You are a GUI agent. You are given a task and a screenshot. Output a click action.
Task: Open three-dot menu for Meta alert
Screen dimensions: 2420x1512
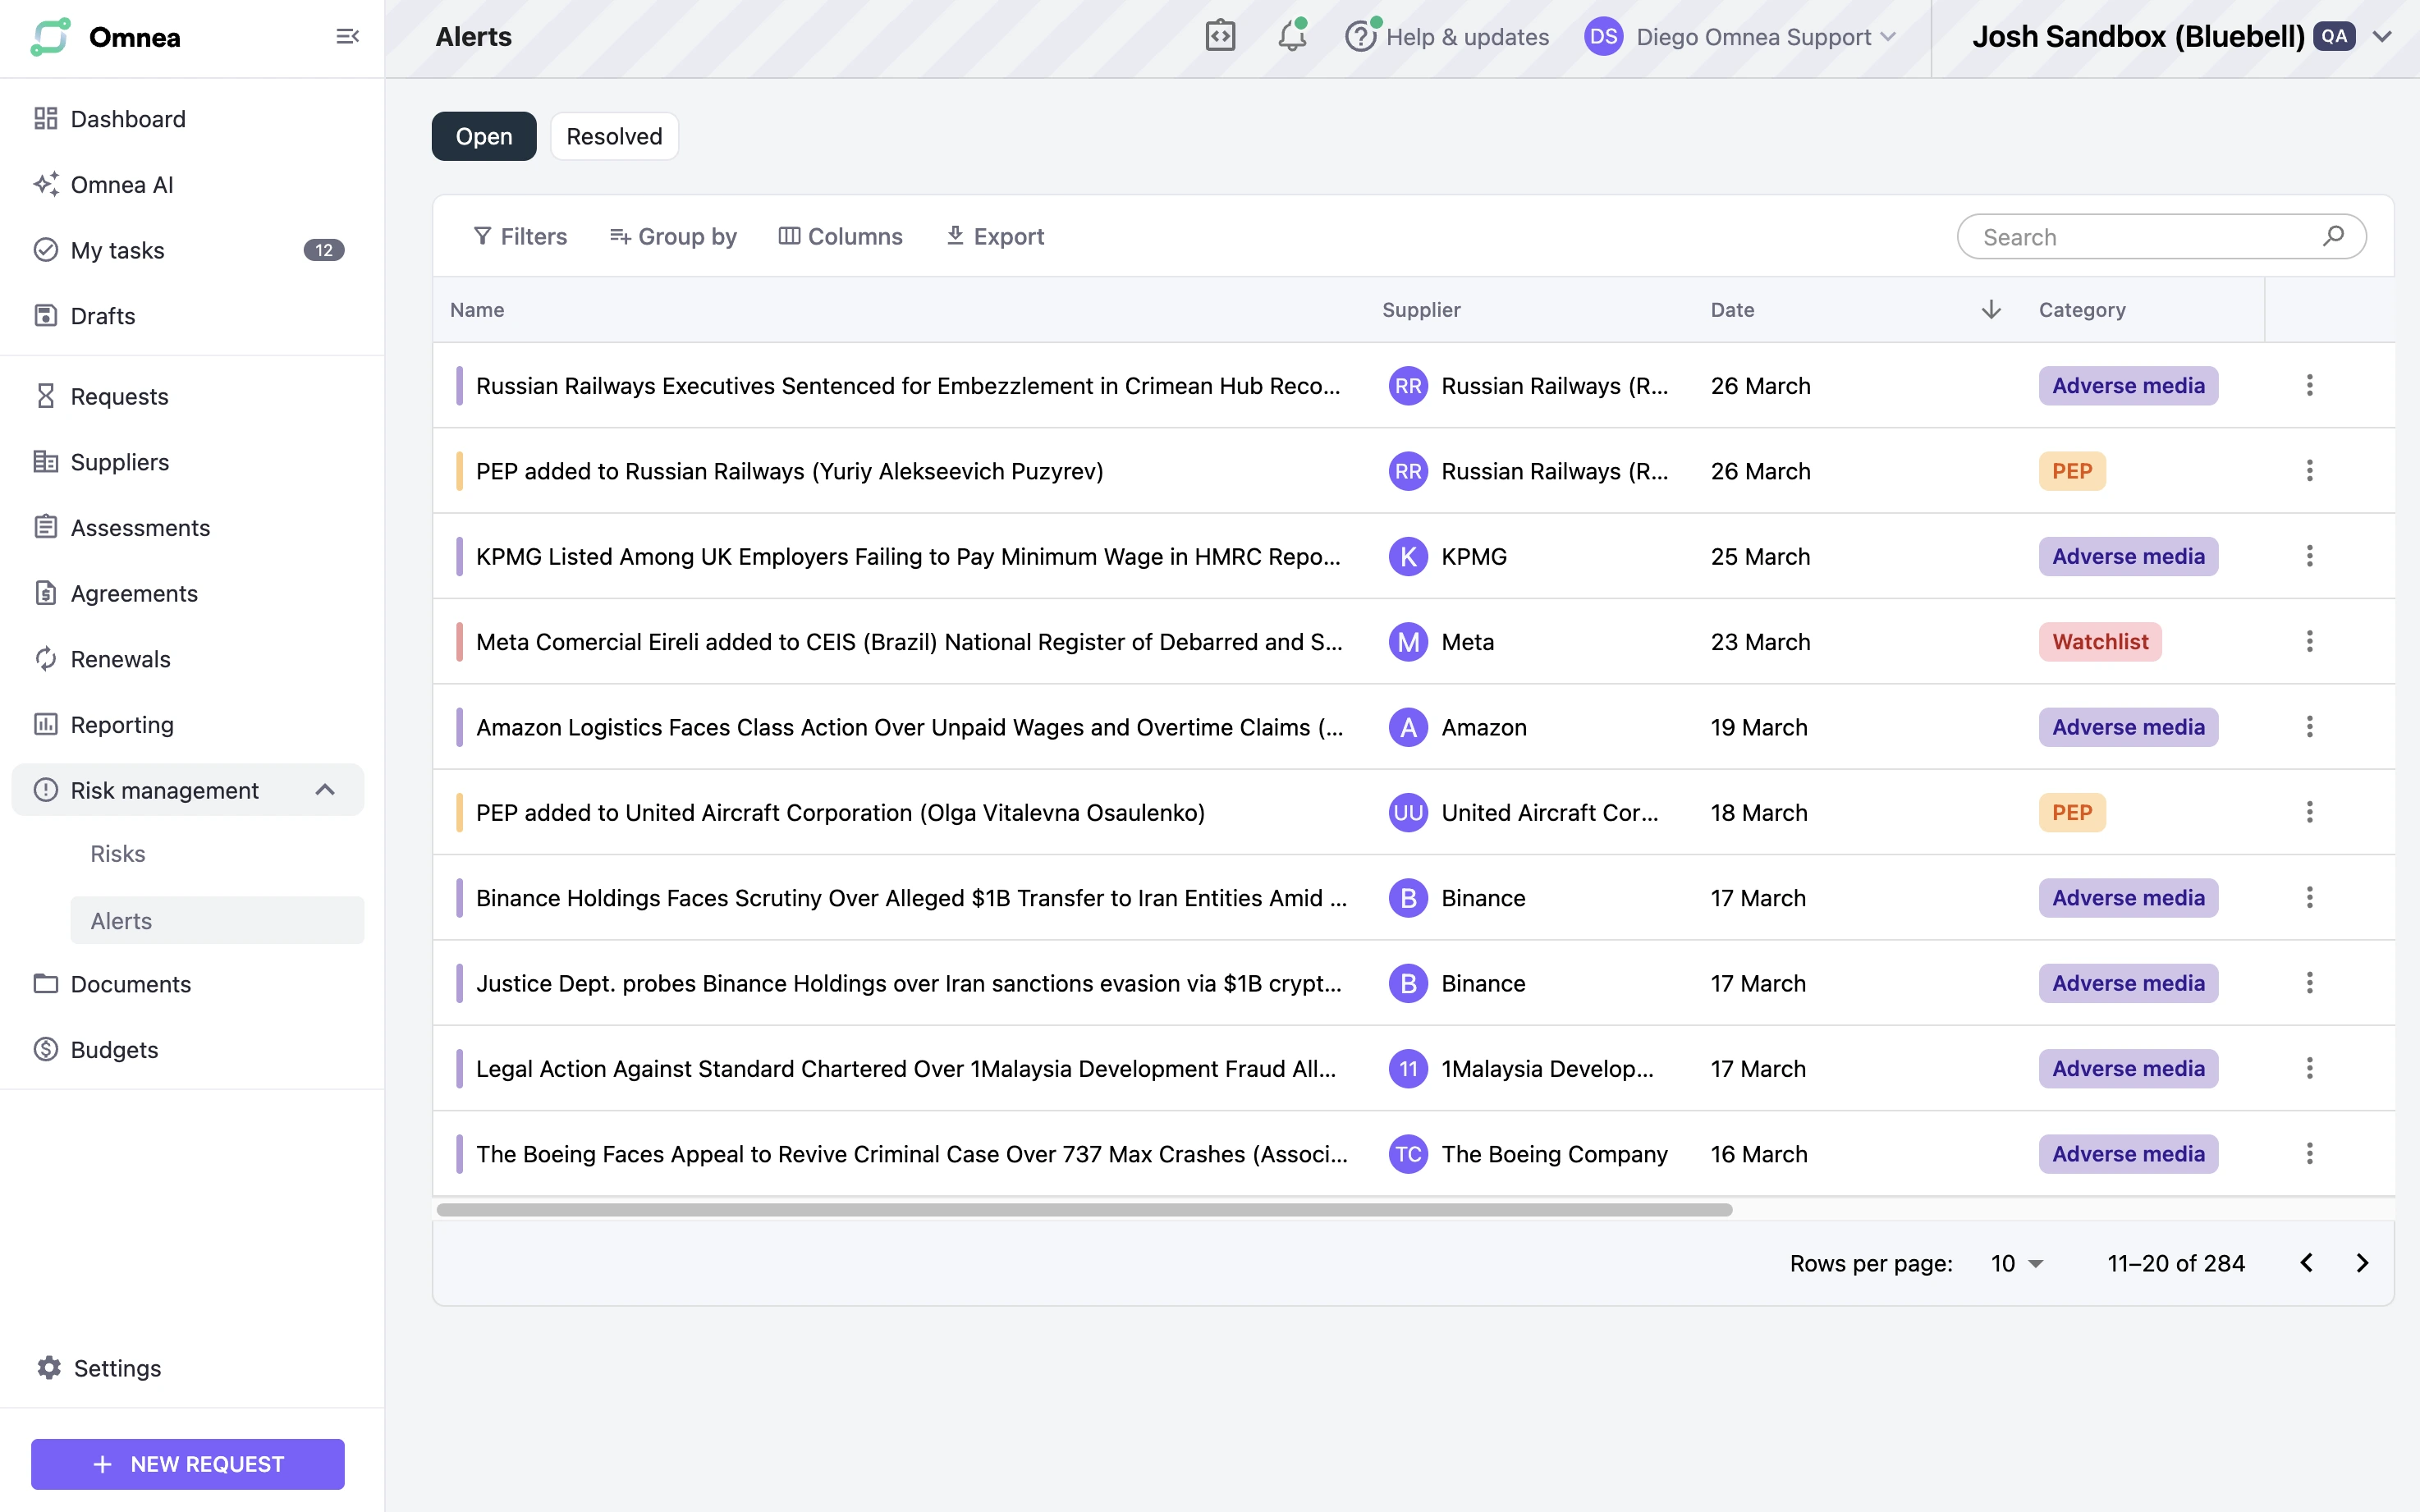pos(2309,641)
